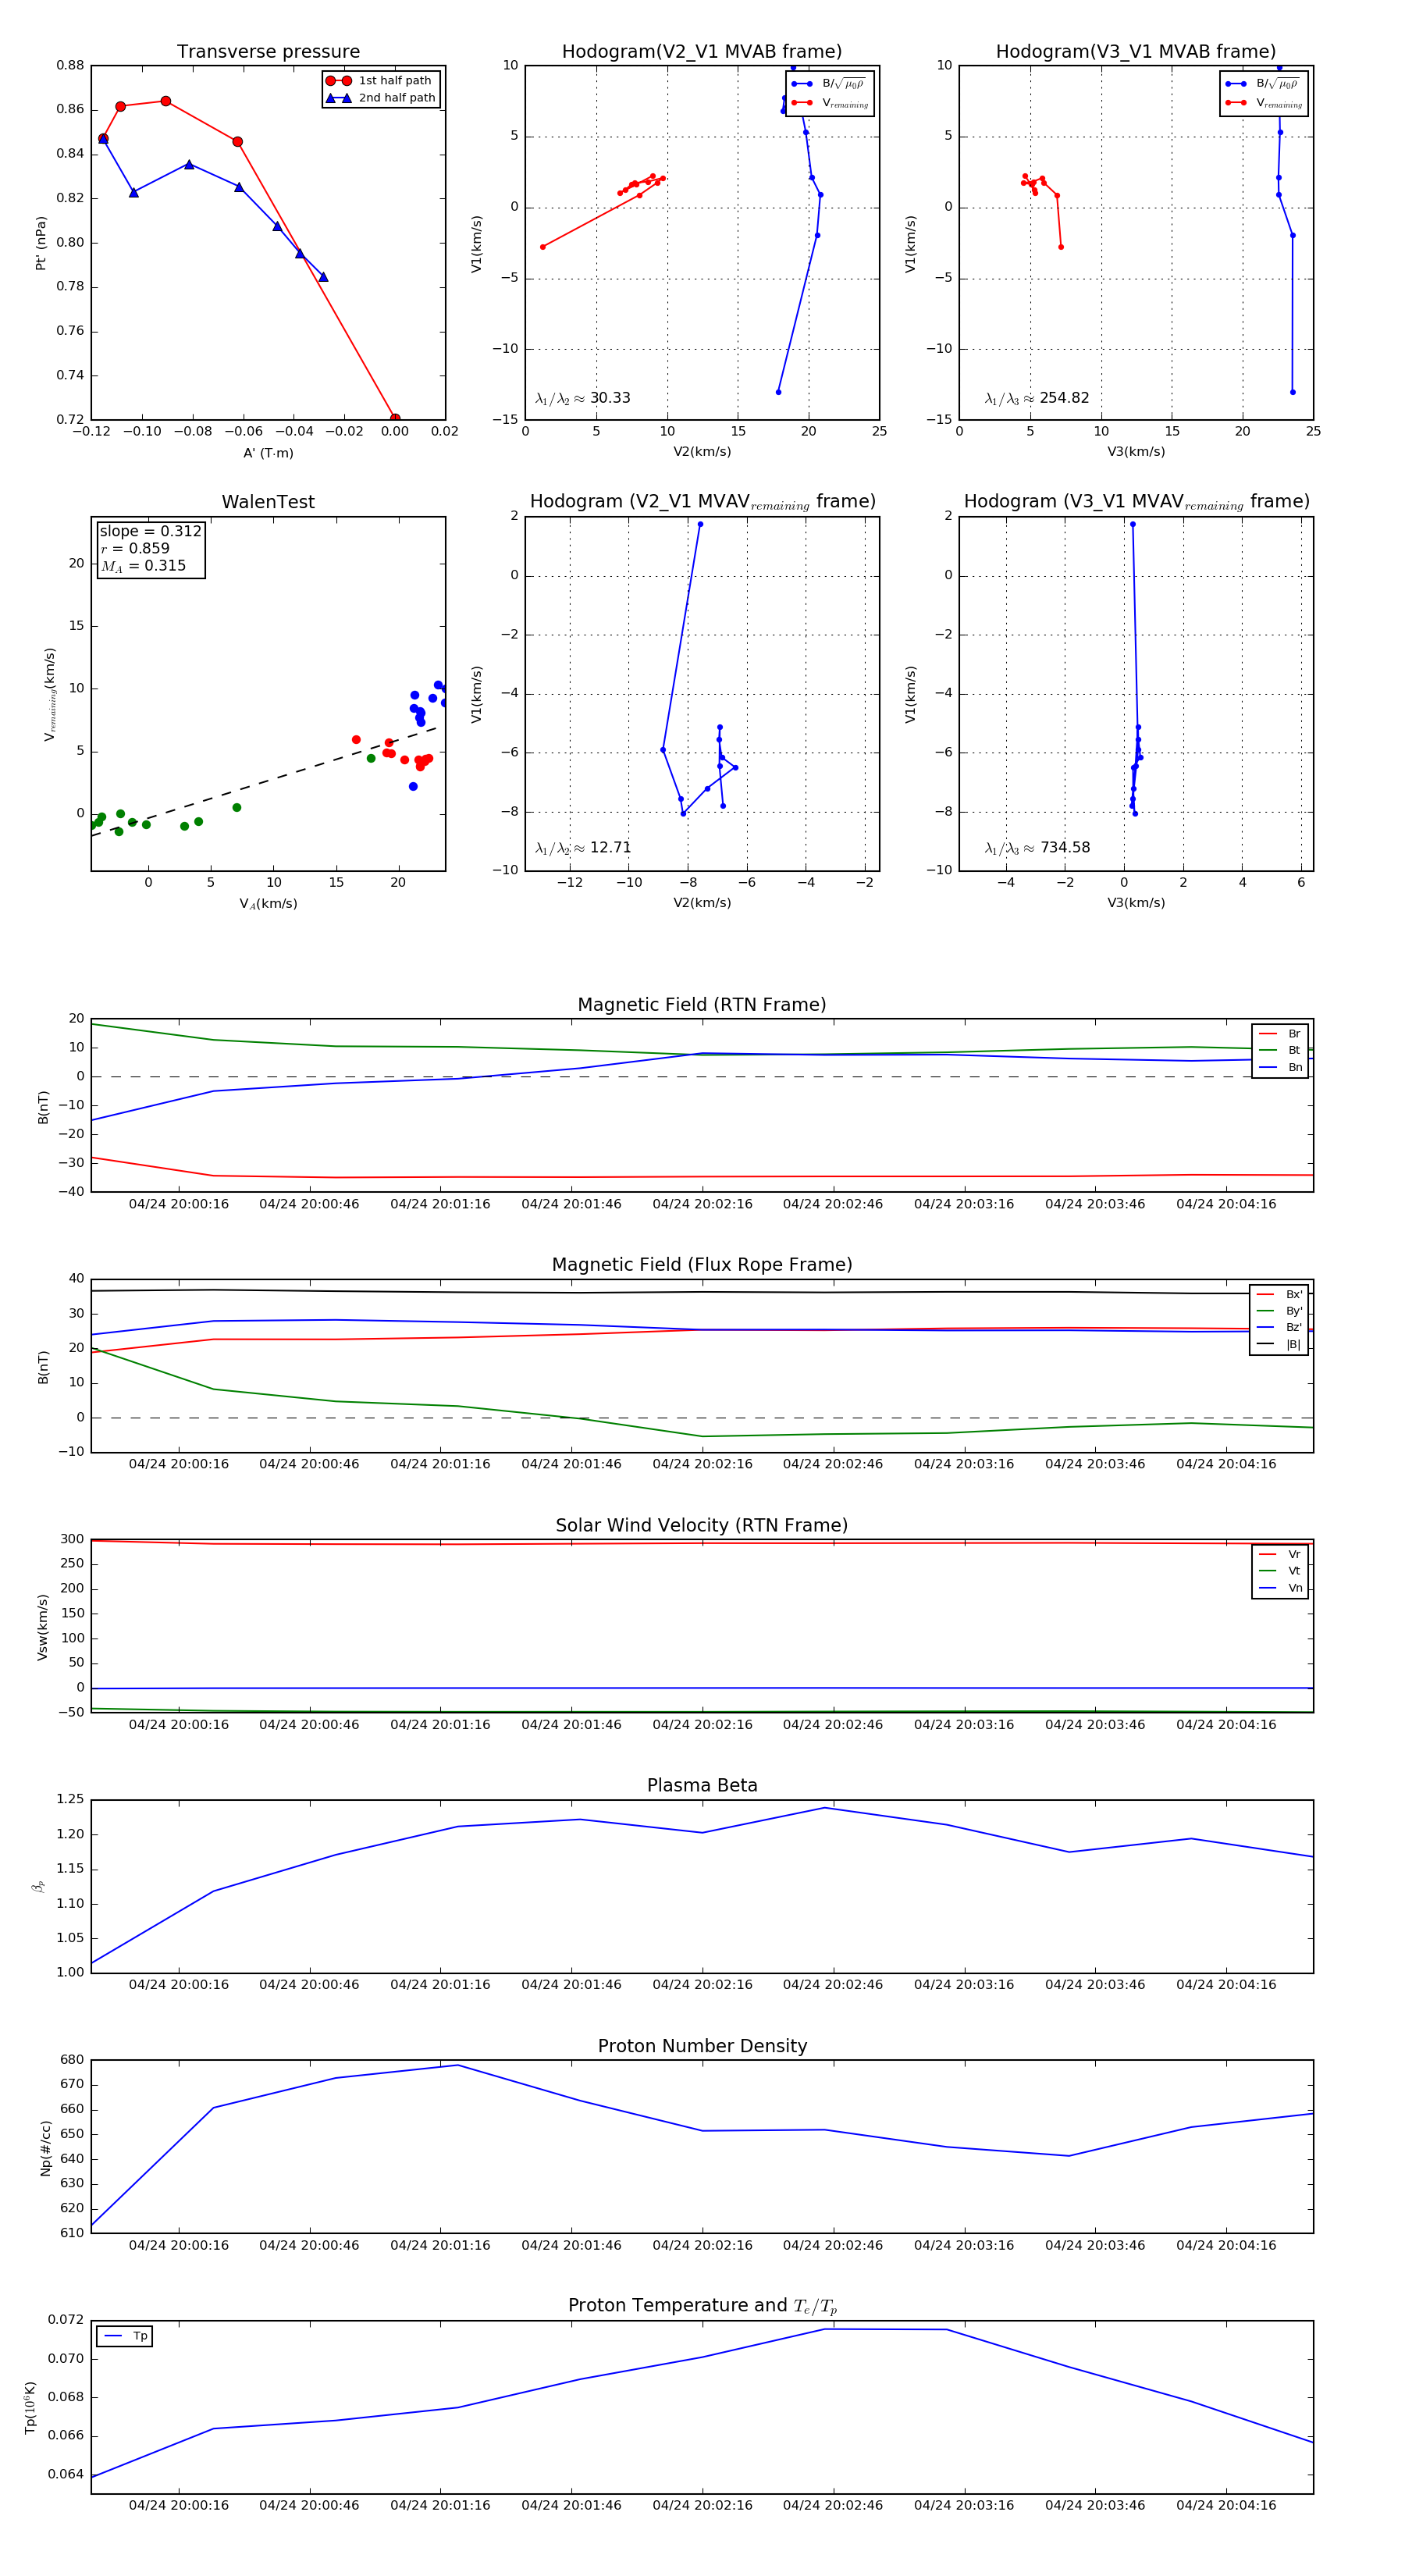This screenshot has width=1405, height=2576.
Task: Click the "V_A(km/s)" x-axis label in WalenTest
Action: point(268,904)
